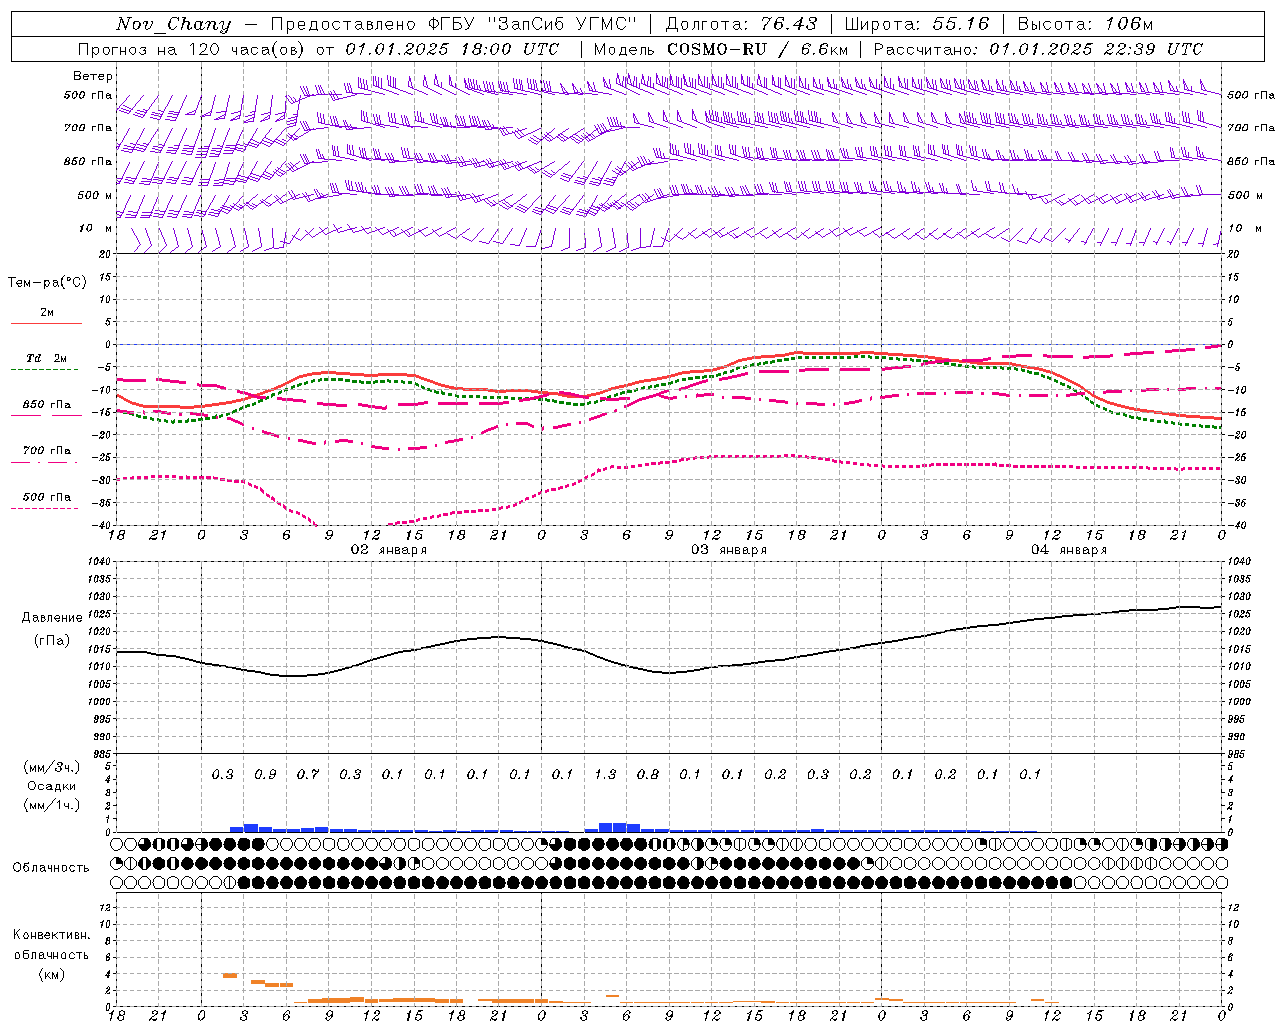This screenshot has height=1024, width=1280.
Task: Select the 700 гПа temperature legend entry
Action: (x=47, y=451)
